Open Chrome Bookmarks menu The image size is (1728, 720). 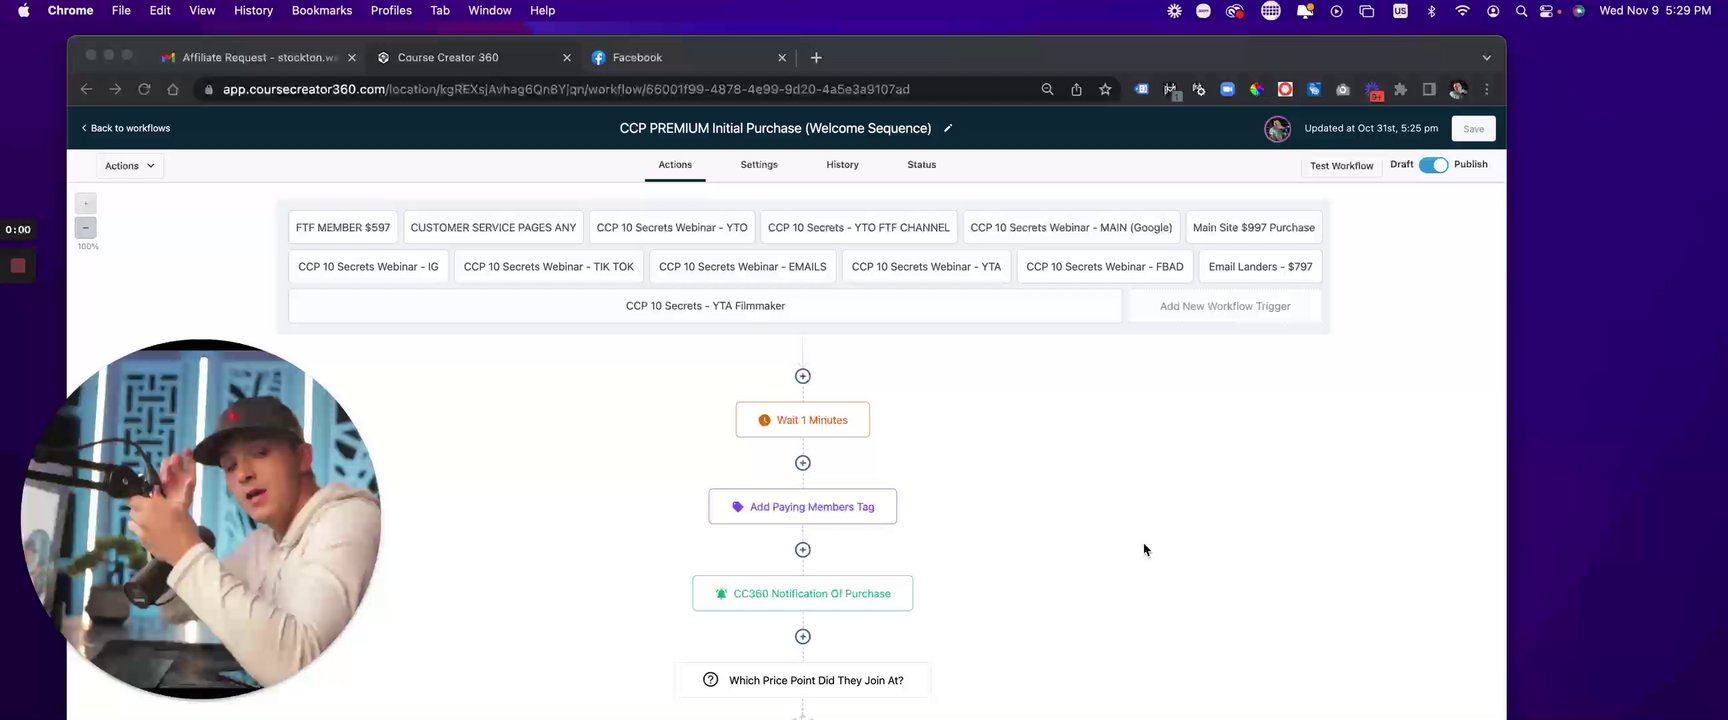321,10
